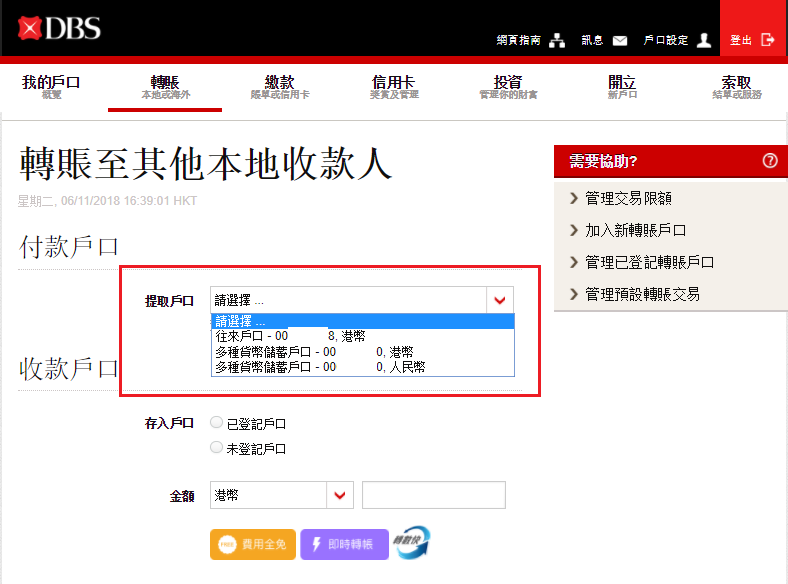Viewport: 788px width, 584px height.
Task: Expand the 提取戶口 dropdown arrow
Action: [x=500, y=300]
